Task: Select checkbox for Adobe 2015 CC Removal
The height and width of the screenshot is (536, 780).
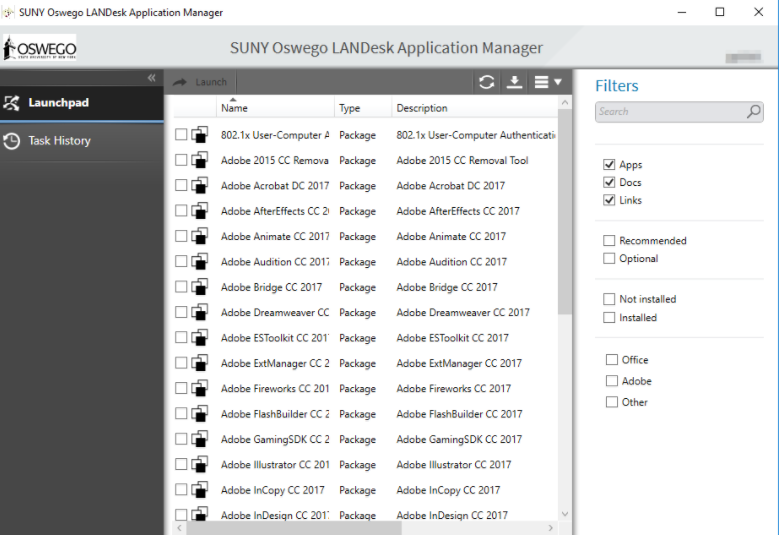Action: coord(181,160)
